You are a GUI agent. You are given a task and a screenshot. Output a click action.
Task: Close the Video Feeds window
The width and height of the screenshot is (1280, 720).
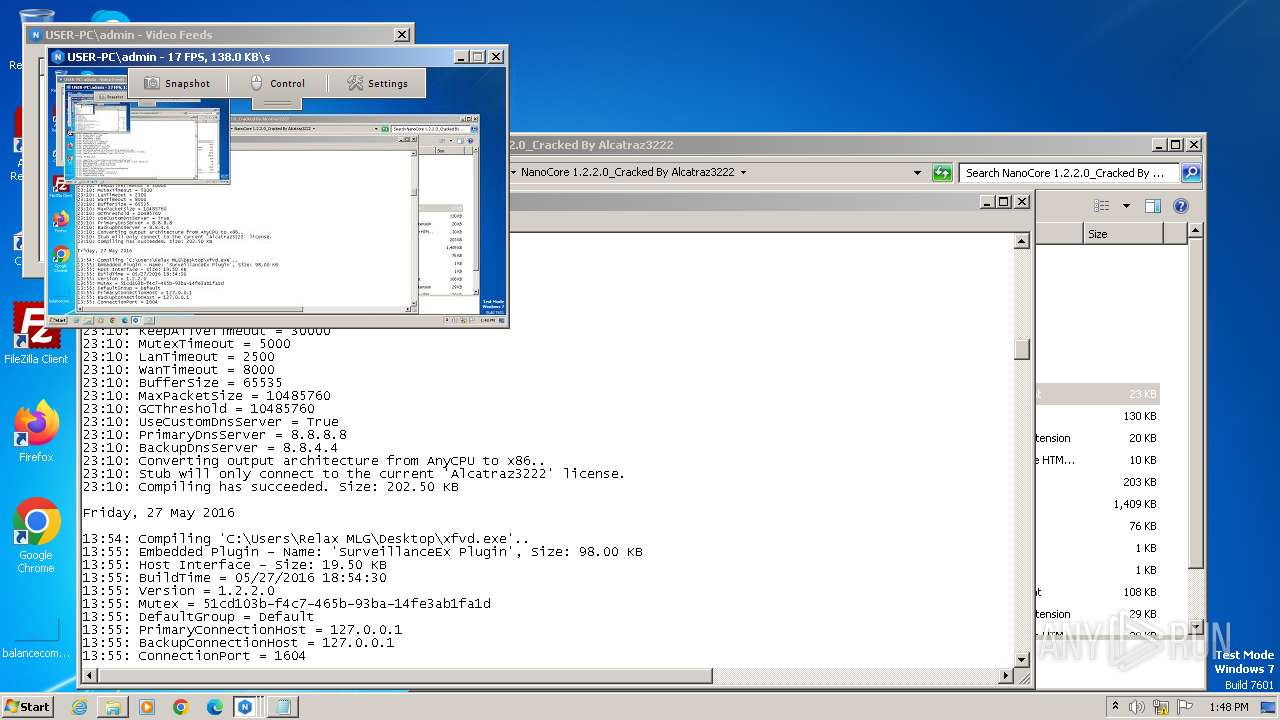(x=402, y=35)
